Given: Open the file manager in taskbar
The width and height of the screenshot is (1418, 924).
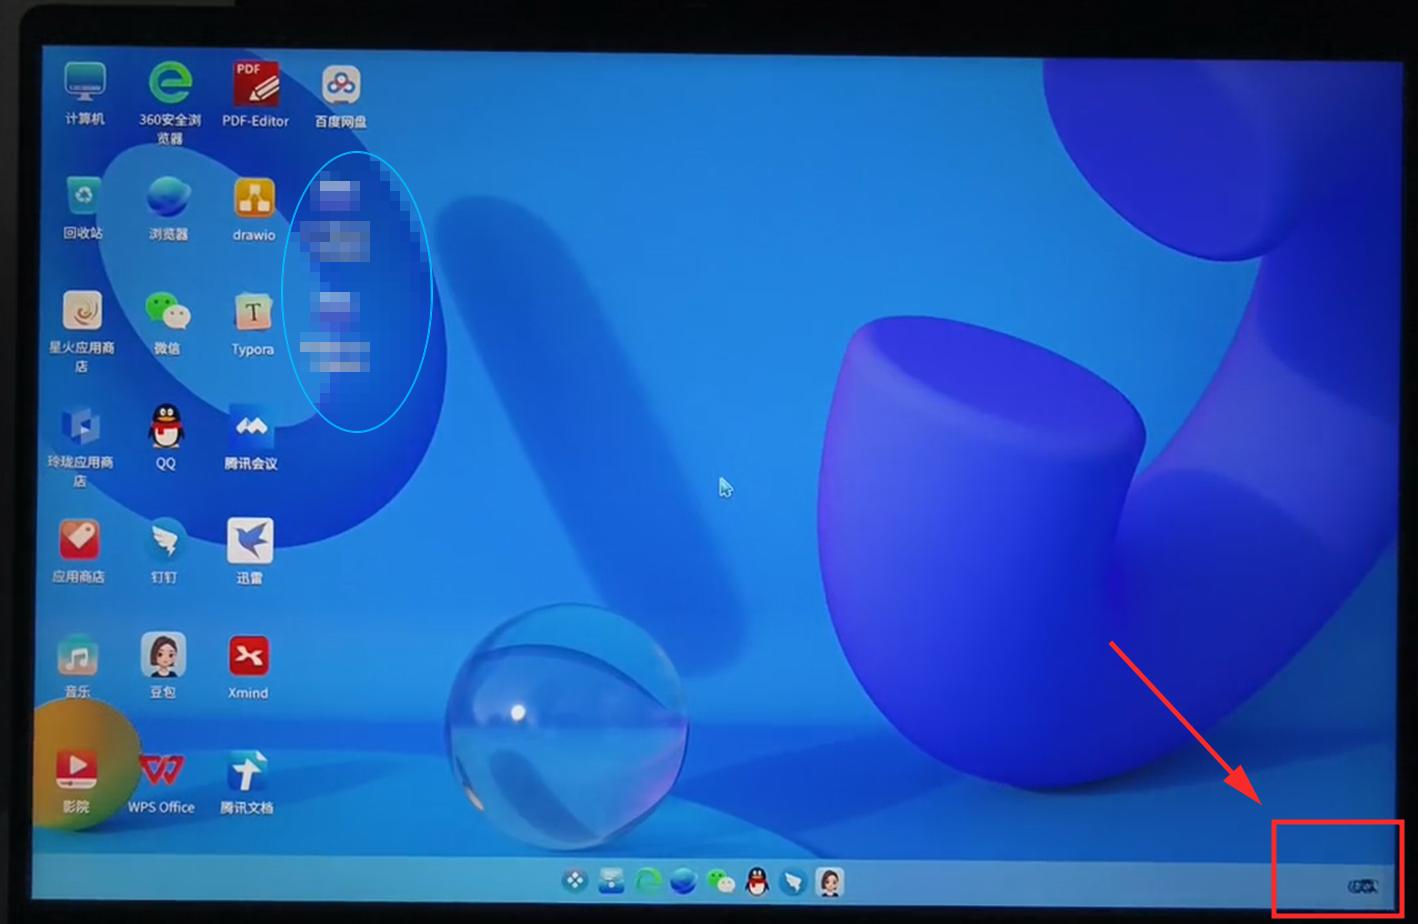Looking at the screenshot, I should point(612,881).
